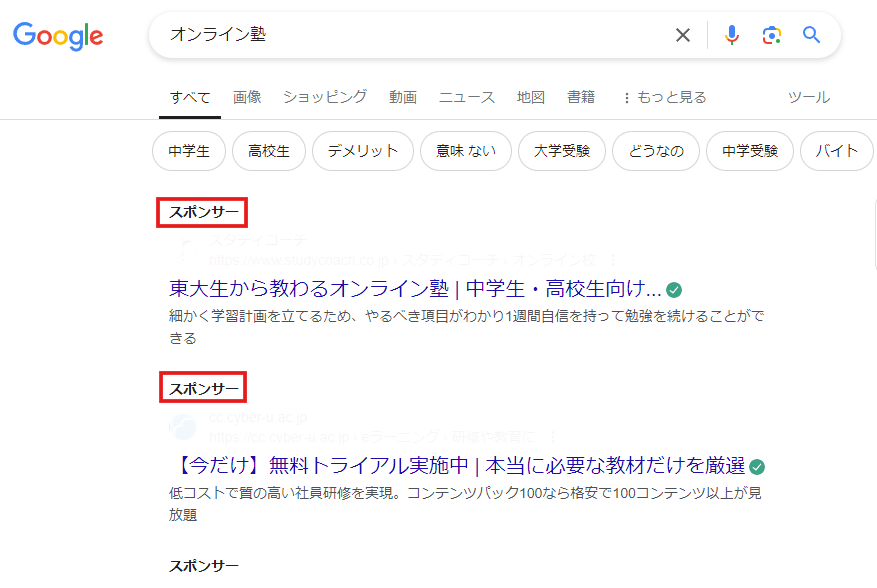Select the ショッピング search category
This screenshot has height=588, width=877.
point(324,97)
